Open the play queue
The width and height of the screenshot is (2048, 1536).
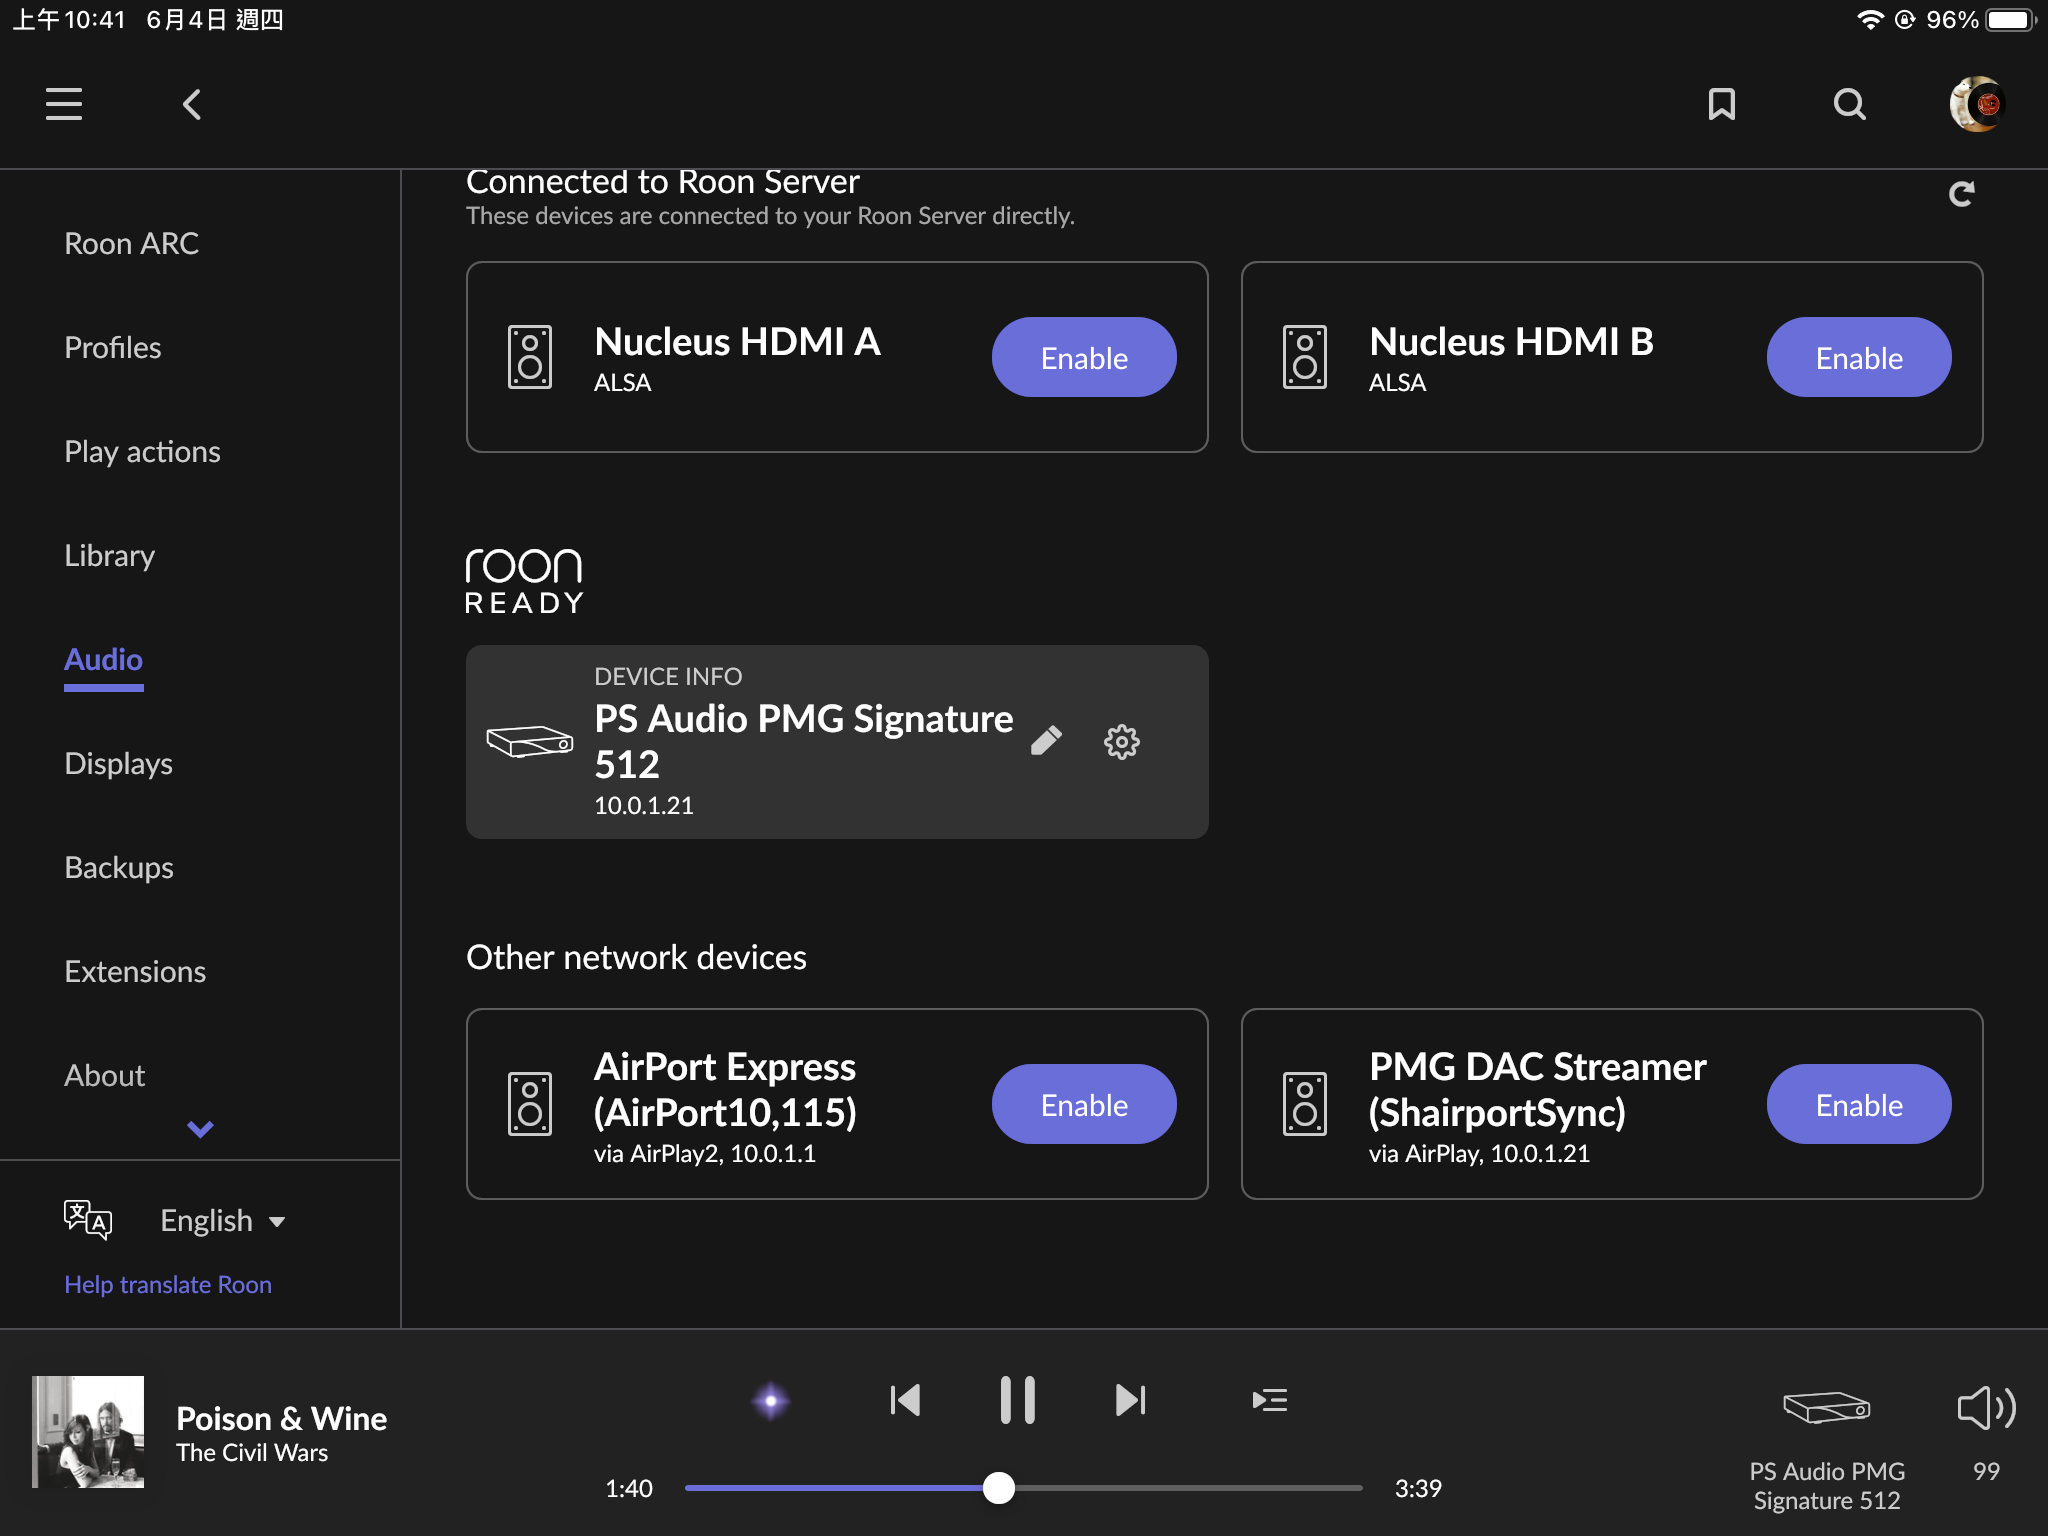point(1270,1400)
